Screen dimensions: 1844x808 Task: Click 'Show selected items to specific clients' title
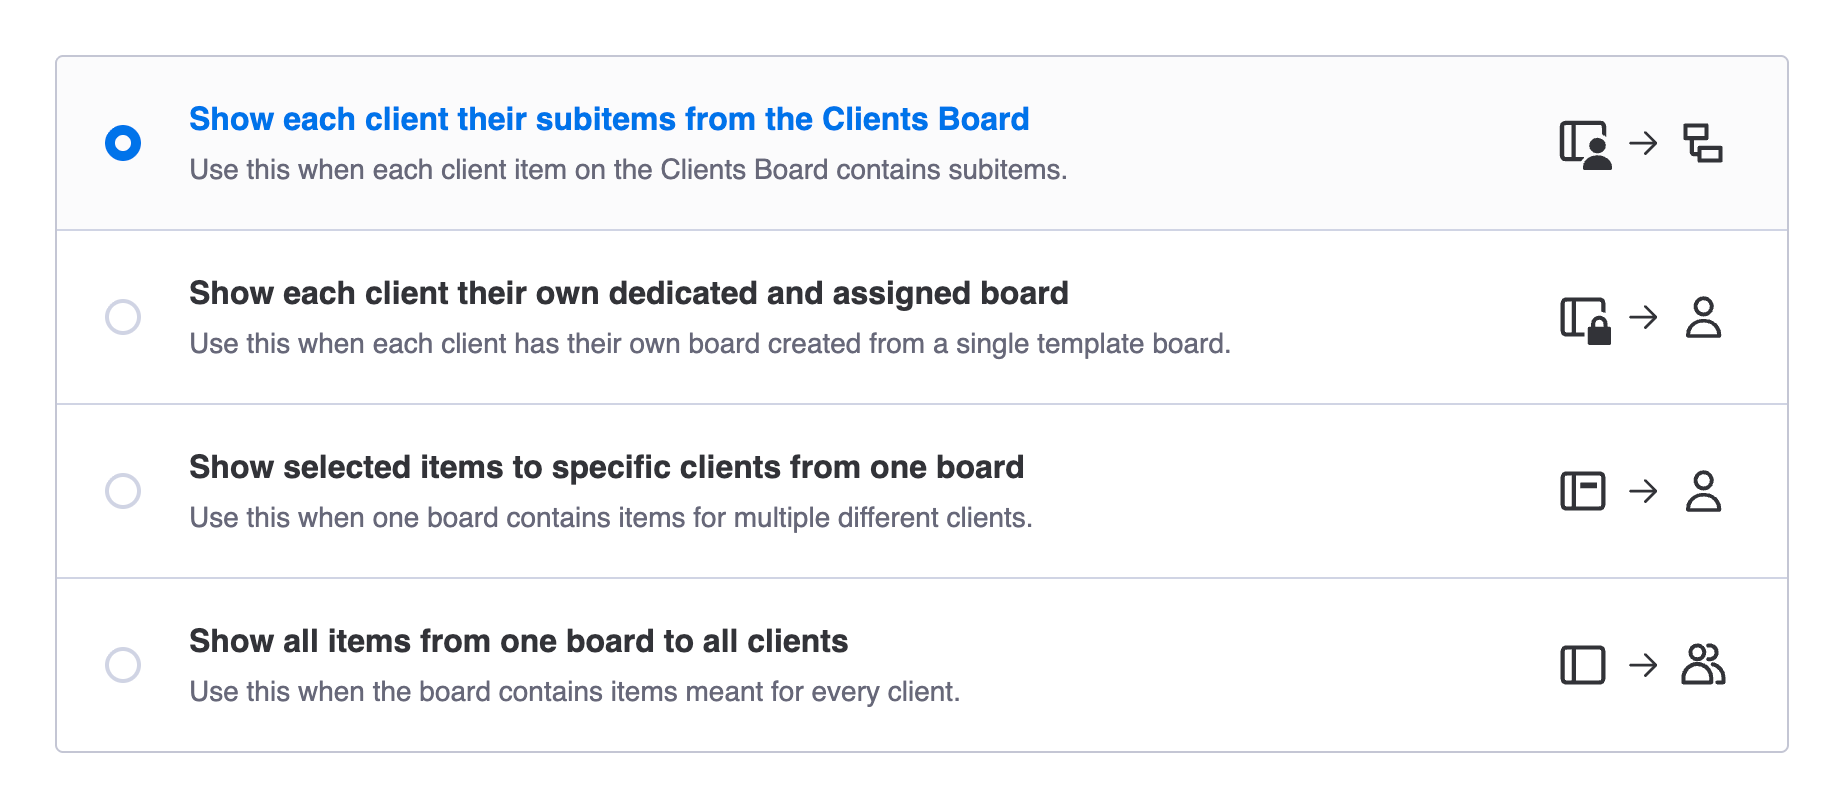coord(606,467)
